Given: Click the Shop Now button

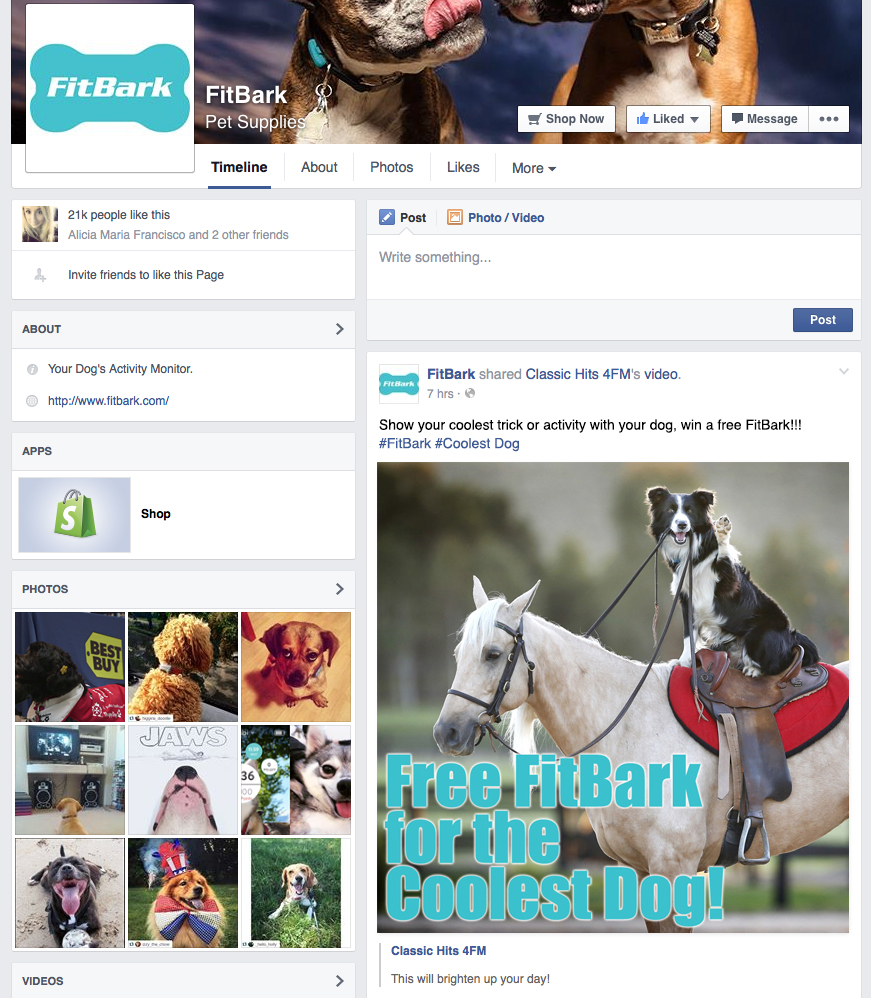Looking at the screenshot, I should coord(566,119).
